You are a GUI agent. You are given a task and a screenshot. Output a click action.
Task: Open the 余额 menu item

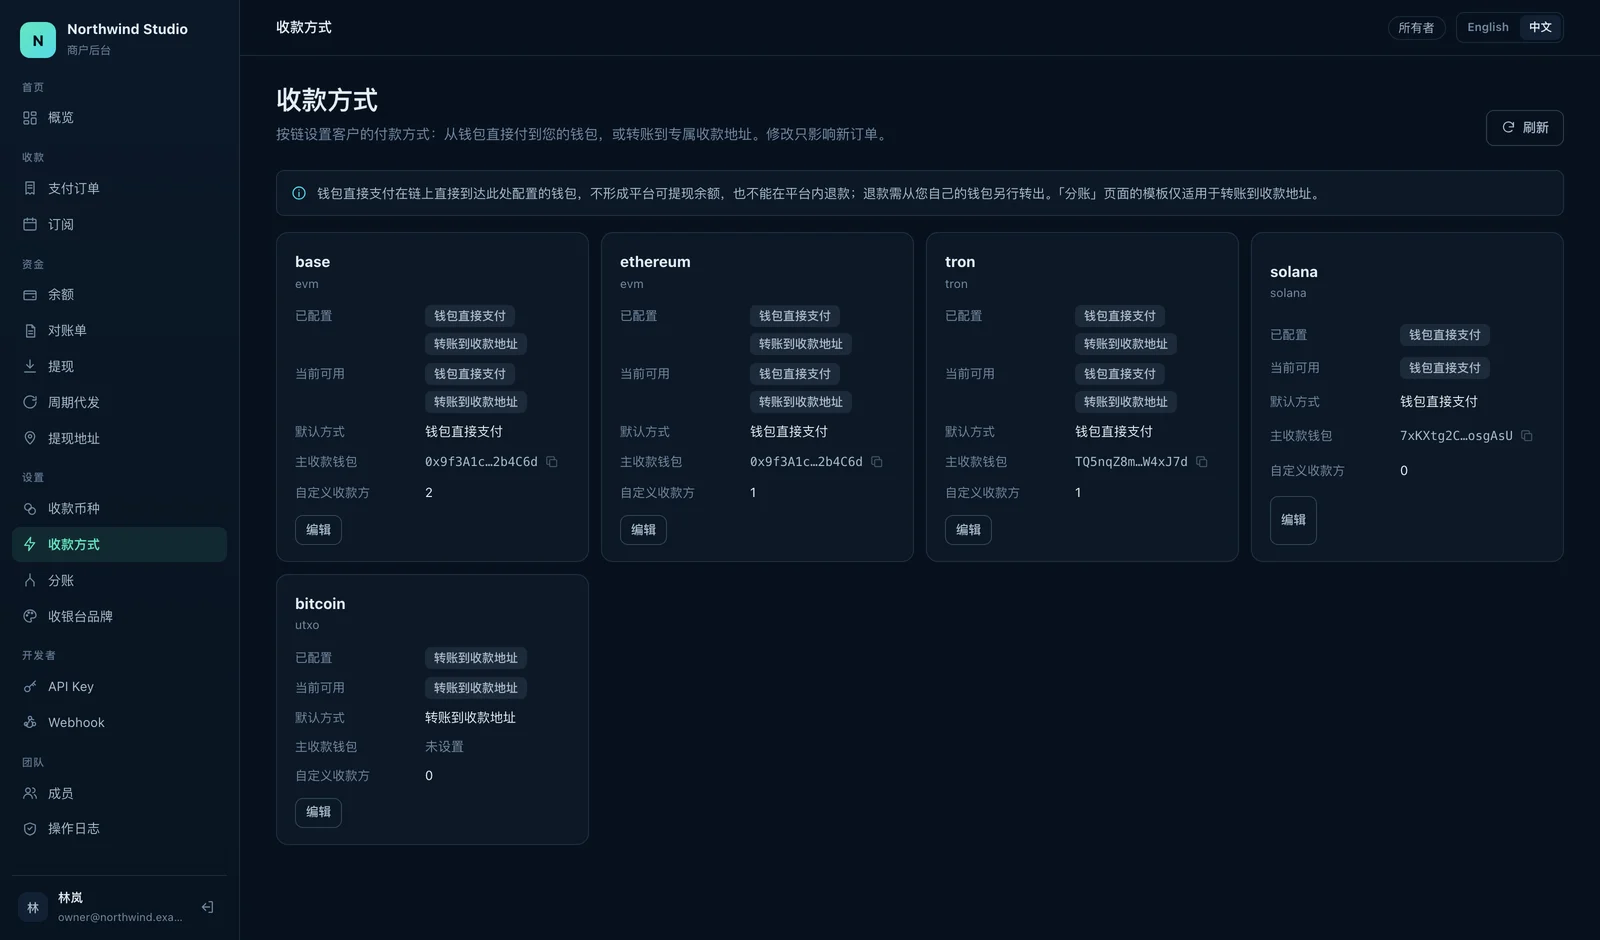(119, 295)
